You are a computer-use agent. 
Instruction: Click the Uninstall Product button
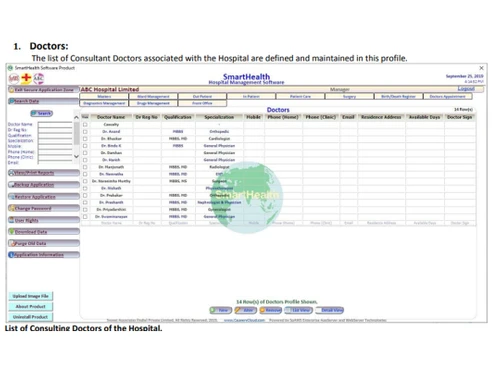(x=30, y=317)
